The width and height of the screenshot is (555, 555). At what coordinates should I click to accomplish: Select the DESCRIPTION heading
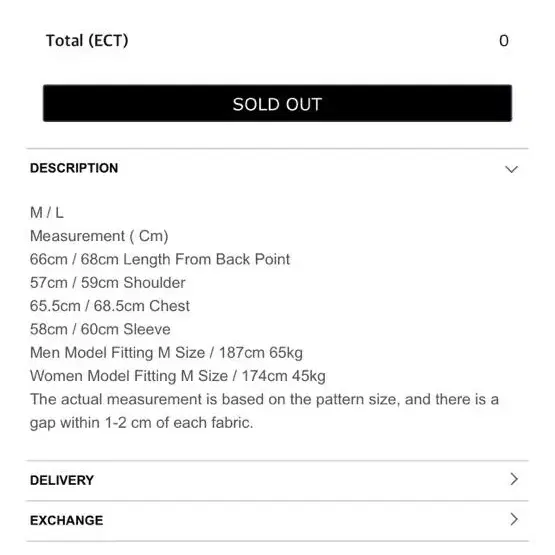[74, 168]
